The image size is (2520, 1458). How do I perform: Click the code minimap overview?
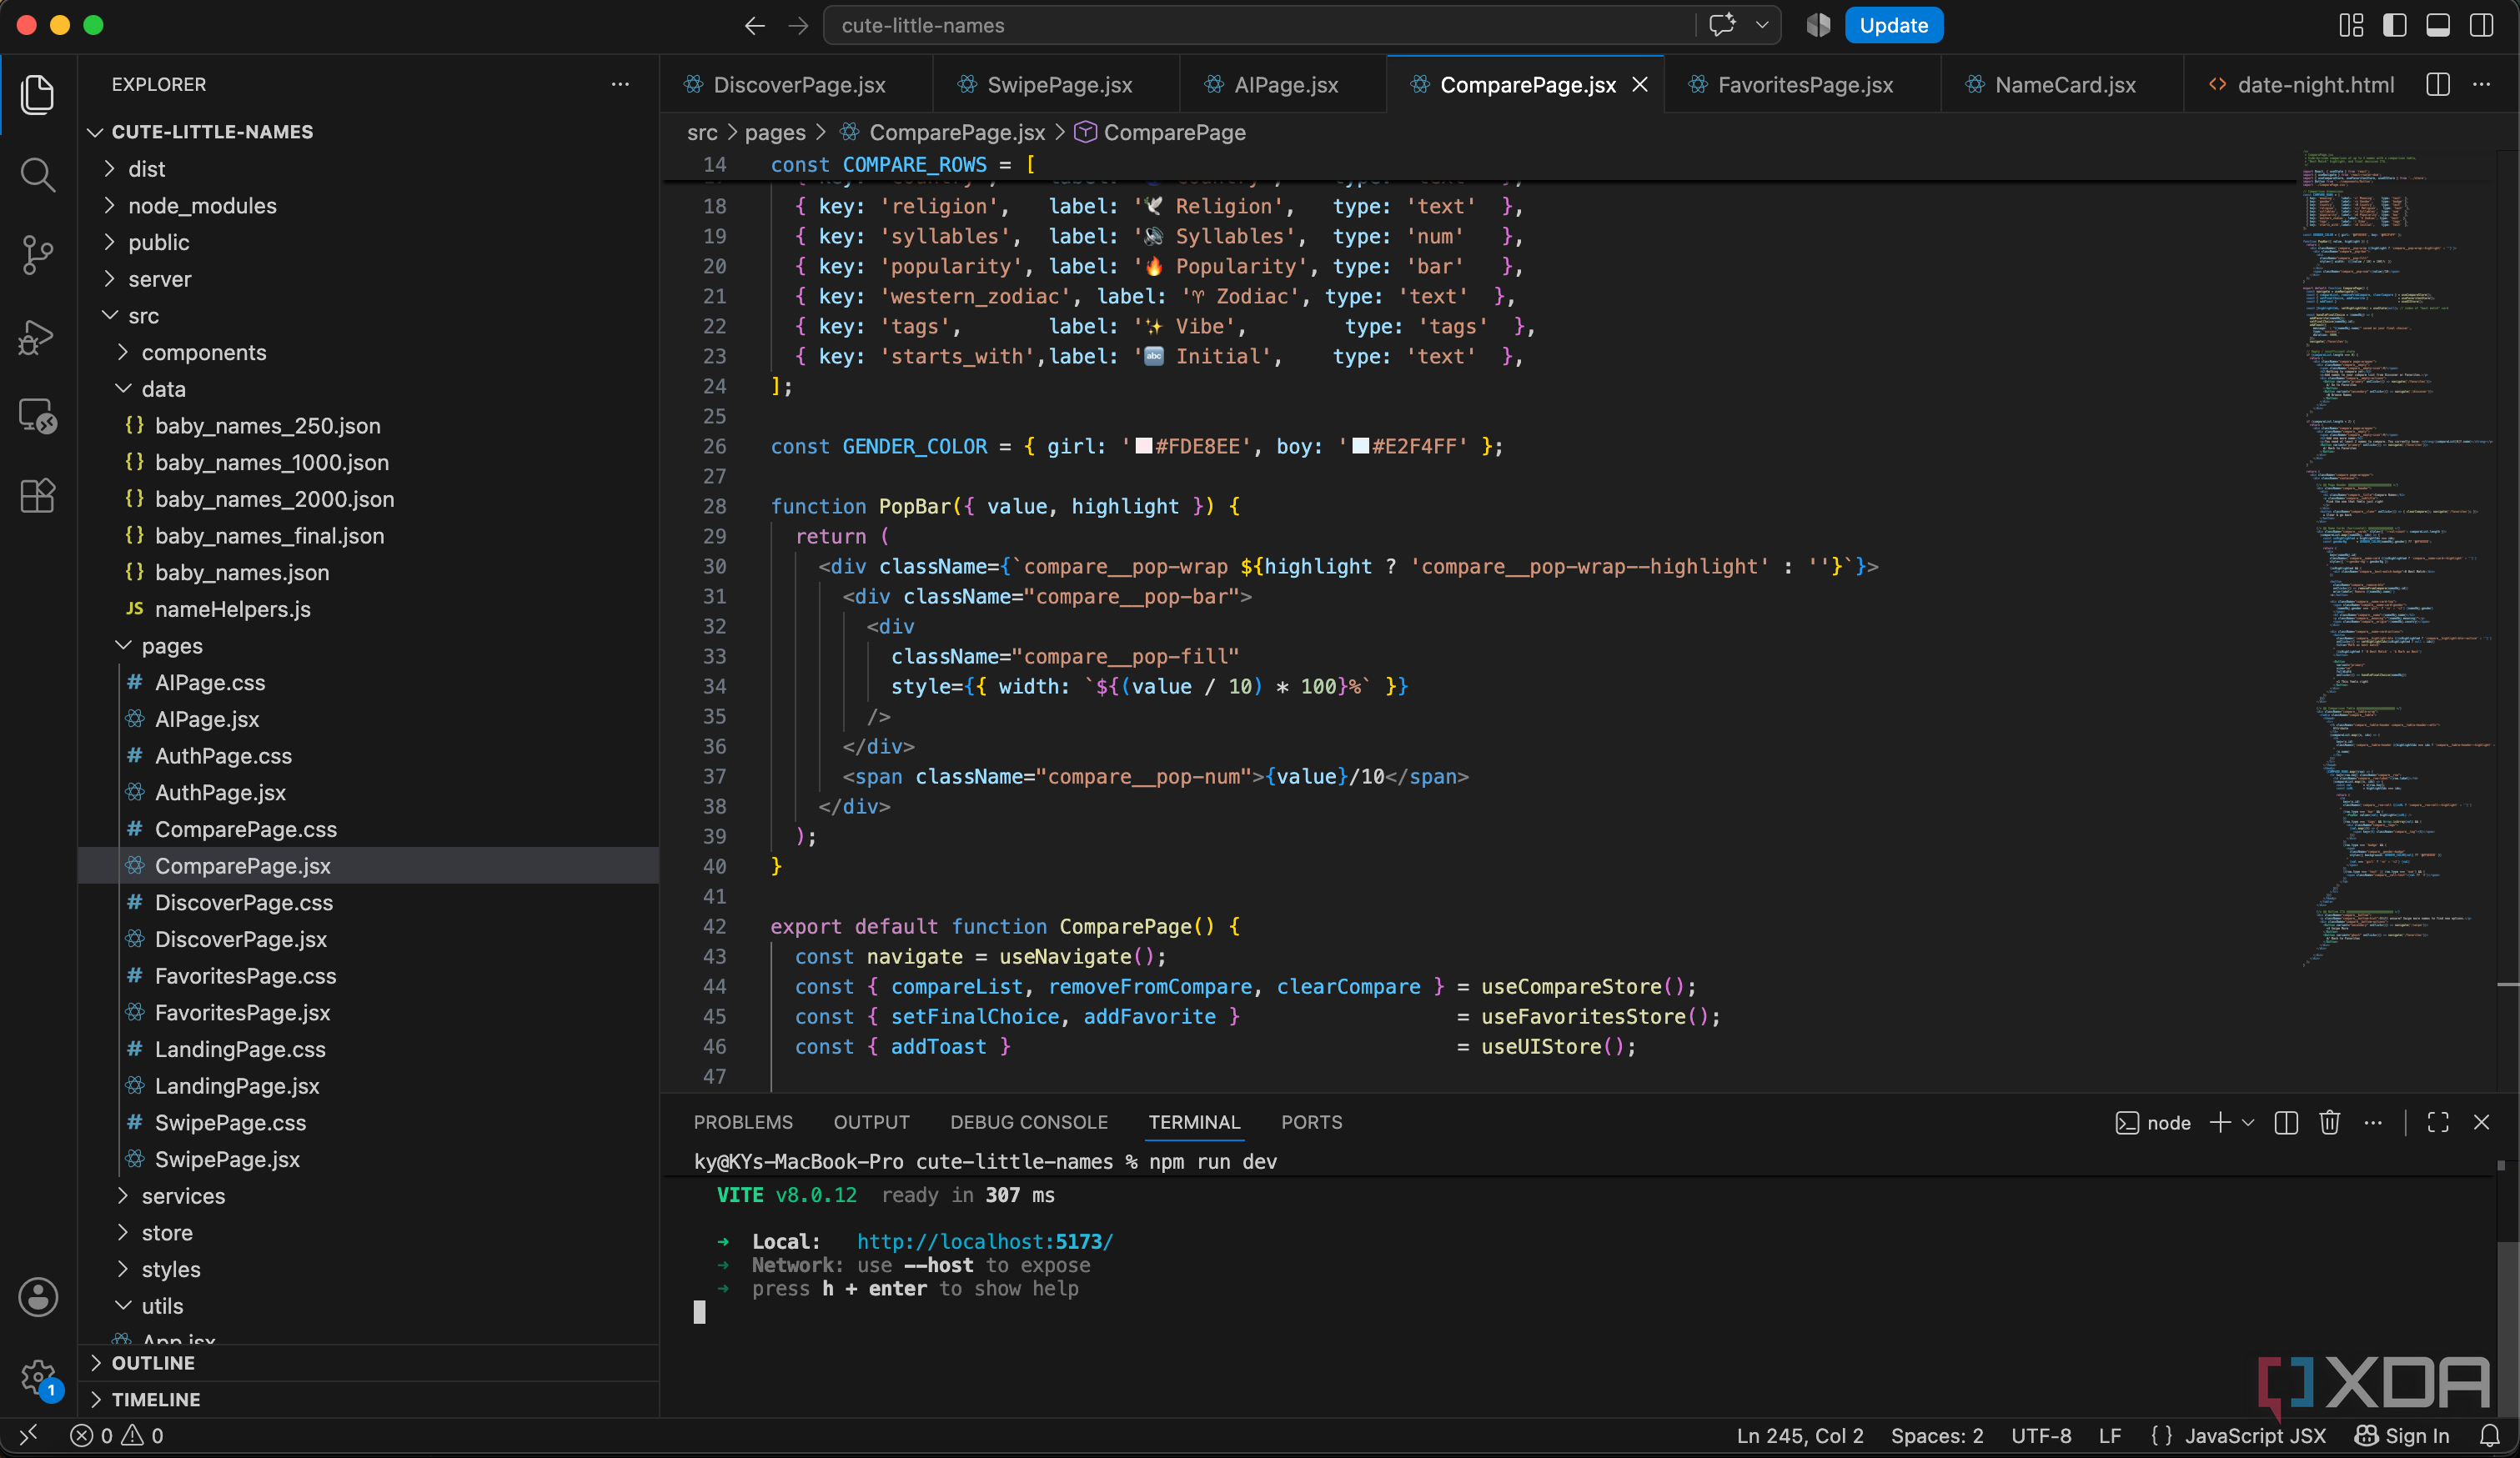pos(2398,560)
